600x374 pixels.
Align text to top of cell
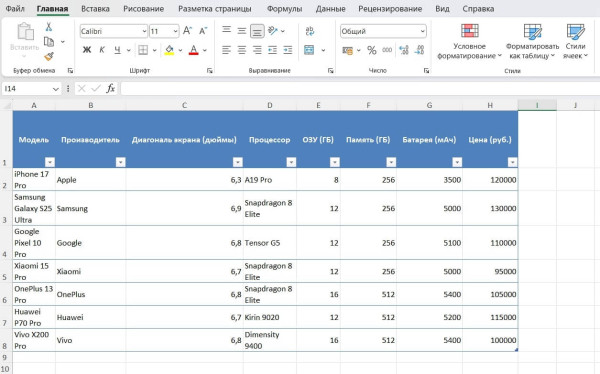coord(227,31)
